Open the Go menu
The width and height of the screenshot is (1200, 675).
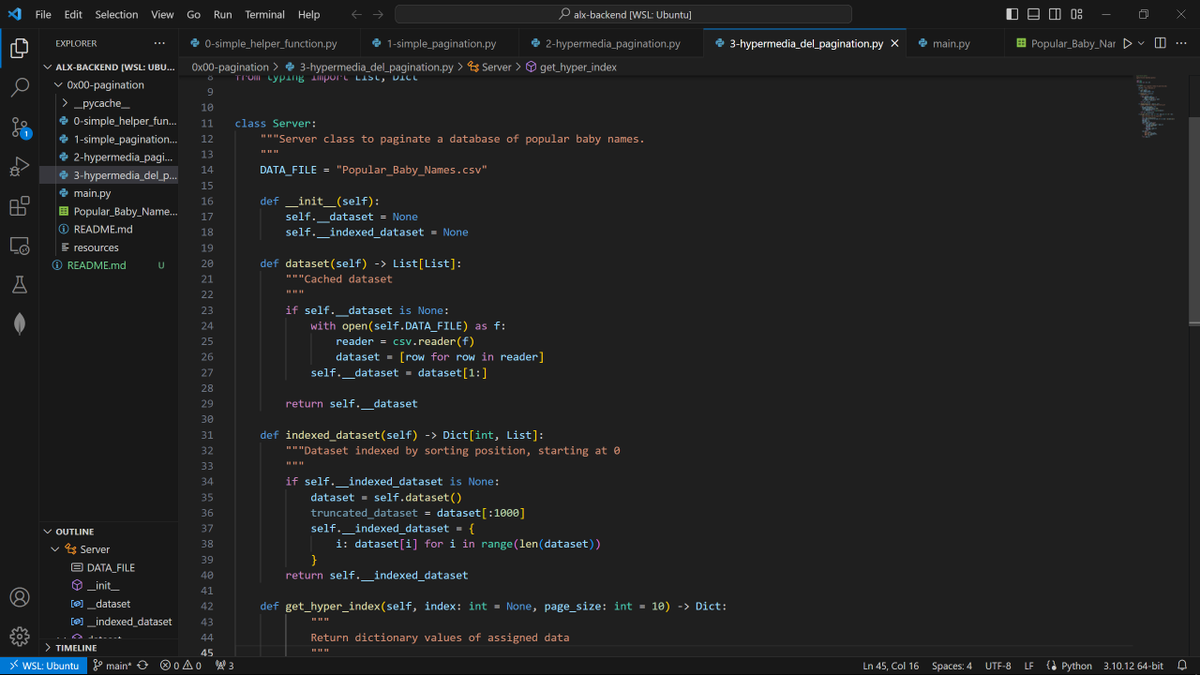(194, 14)
